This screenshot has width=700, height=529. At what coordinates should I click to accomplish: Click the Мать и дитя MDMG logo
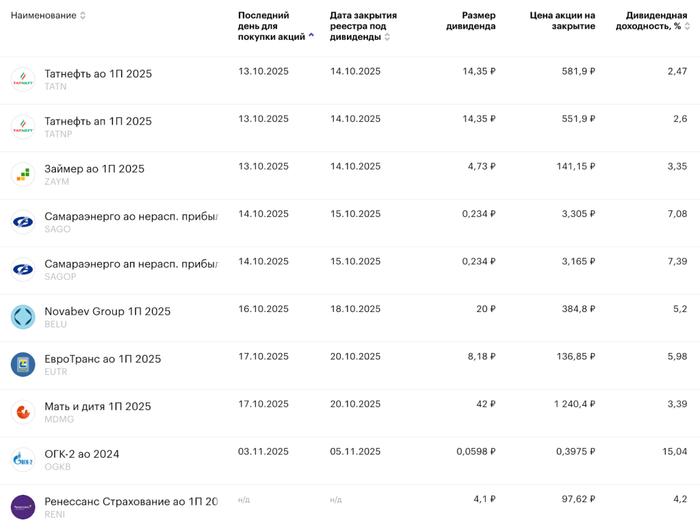click(x=22, y=412)
